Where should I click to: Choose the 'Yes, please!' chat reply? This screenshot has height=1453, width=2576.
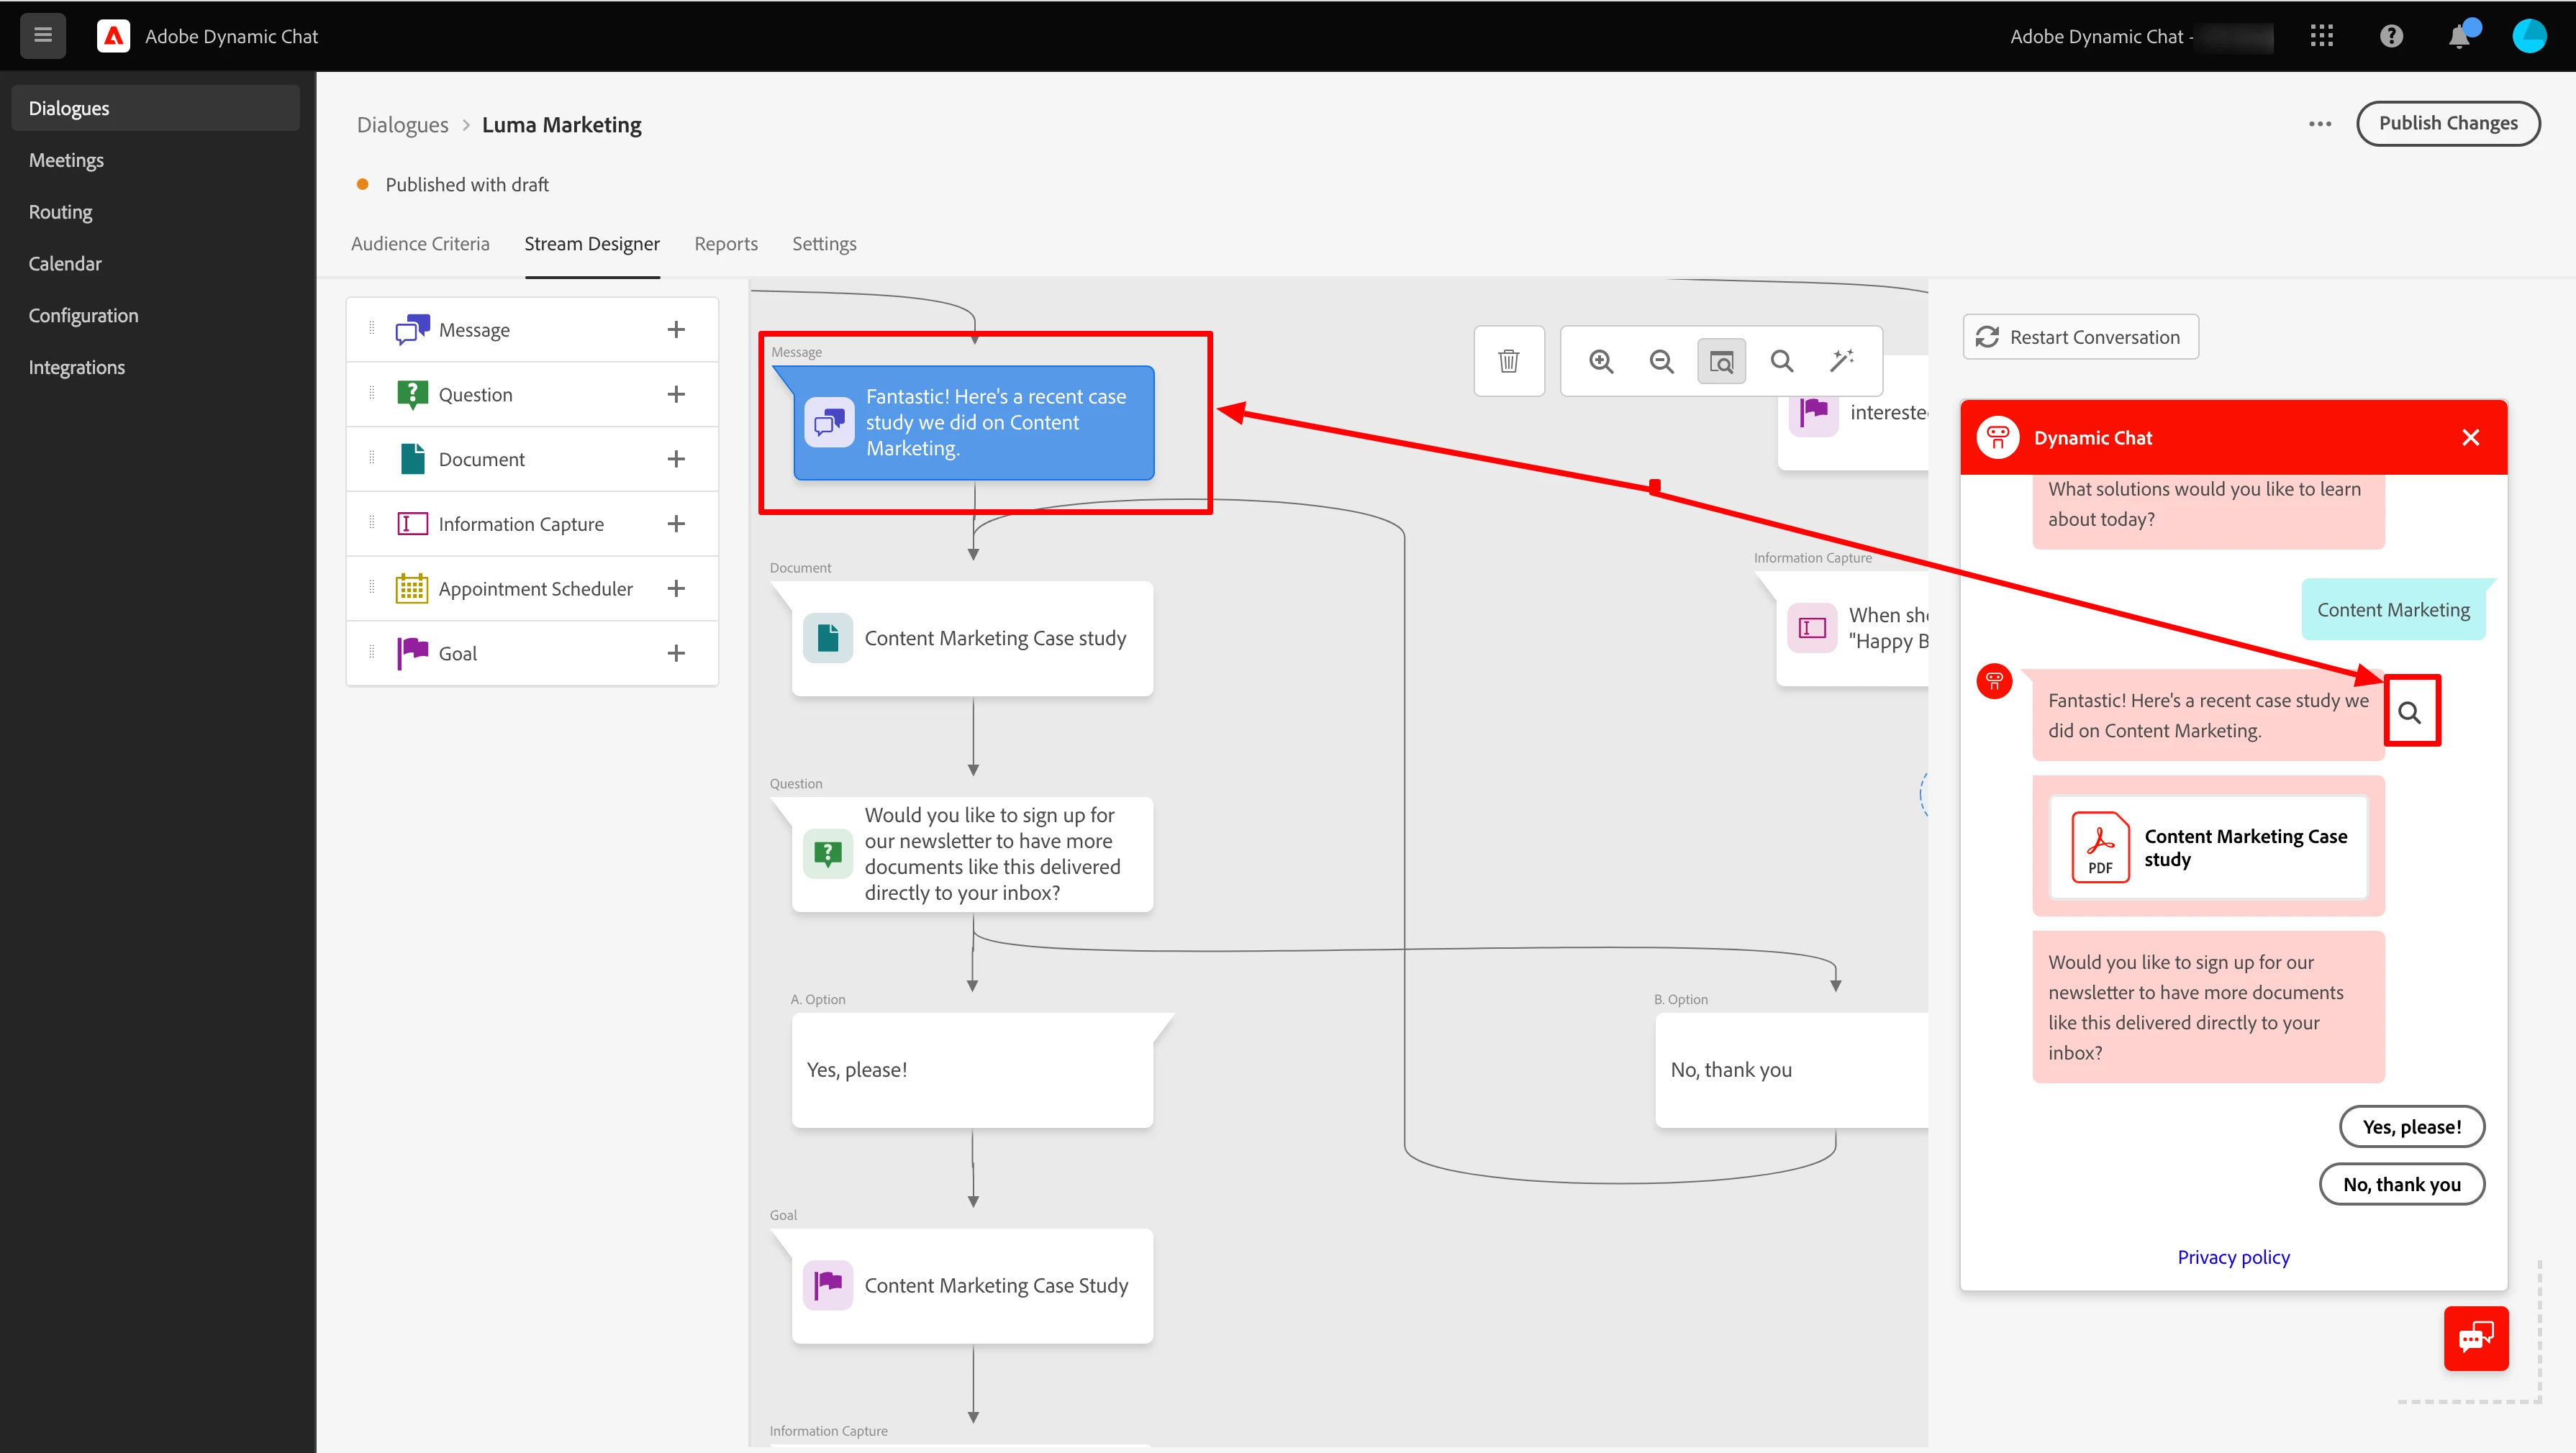point(2411,1127)
